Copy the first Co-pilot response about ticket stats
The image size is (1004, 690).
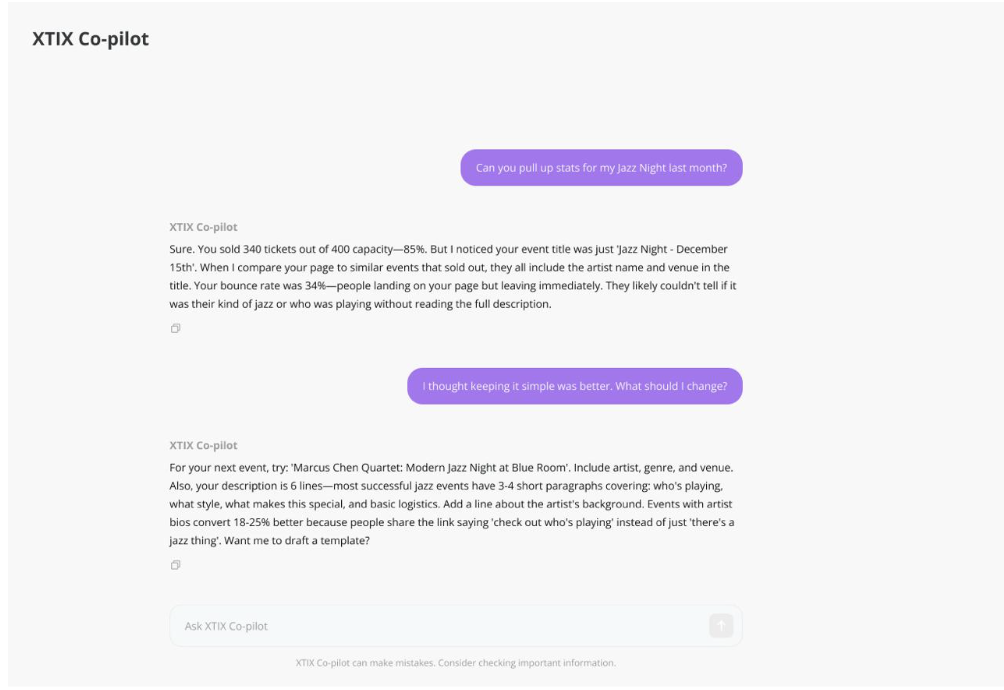(x=175, y=328)
